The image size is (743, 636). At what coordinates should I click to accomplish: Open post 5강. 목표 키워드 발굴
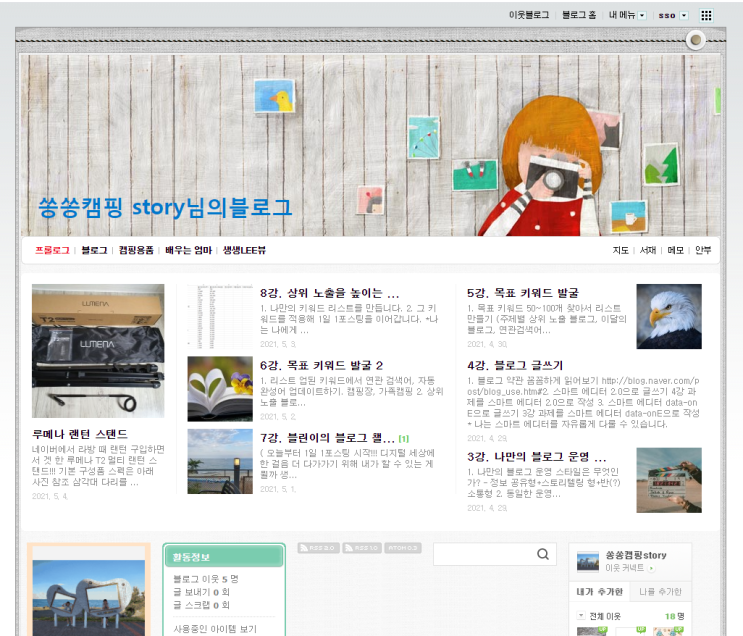click(523, 293)
